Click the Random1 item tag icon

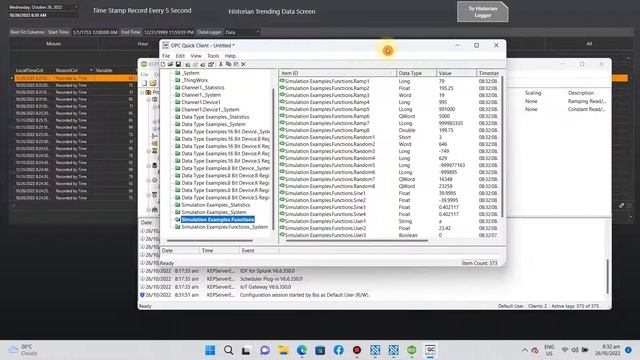(x=282, y=137)
